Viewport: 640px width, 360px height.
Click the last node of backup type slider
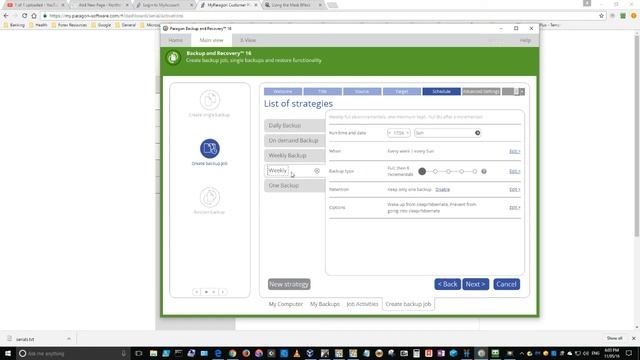coord(475,171)
